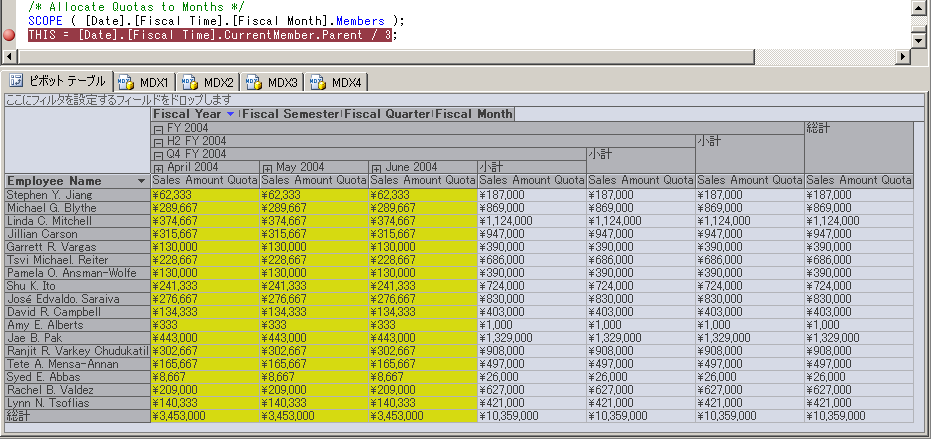Click the ピボット テーブル tab icon
931x439 pixels.
(16, 81)
